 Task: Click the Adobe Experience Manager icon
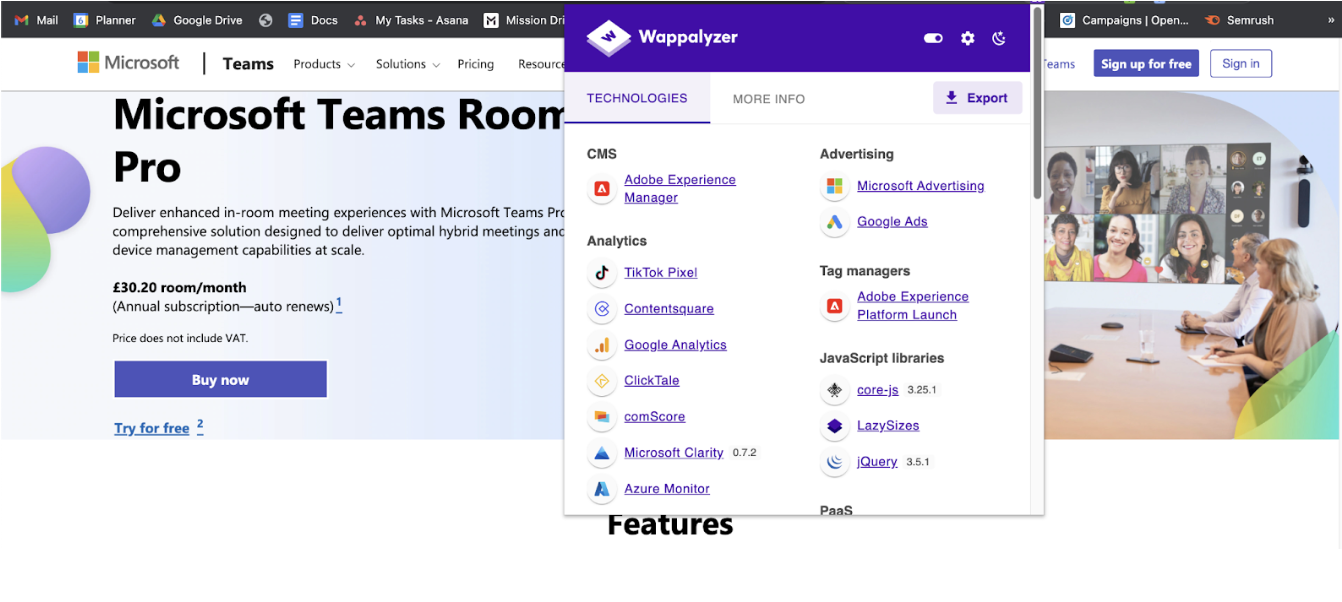[602, 188]
